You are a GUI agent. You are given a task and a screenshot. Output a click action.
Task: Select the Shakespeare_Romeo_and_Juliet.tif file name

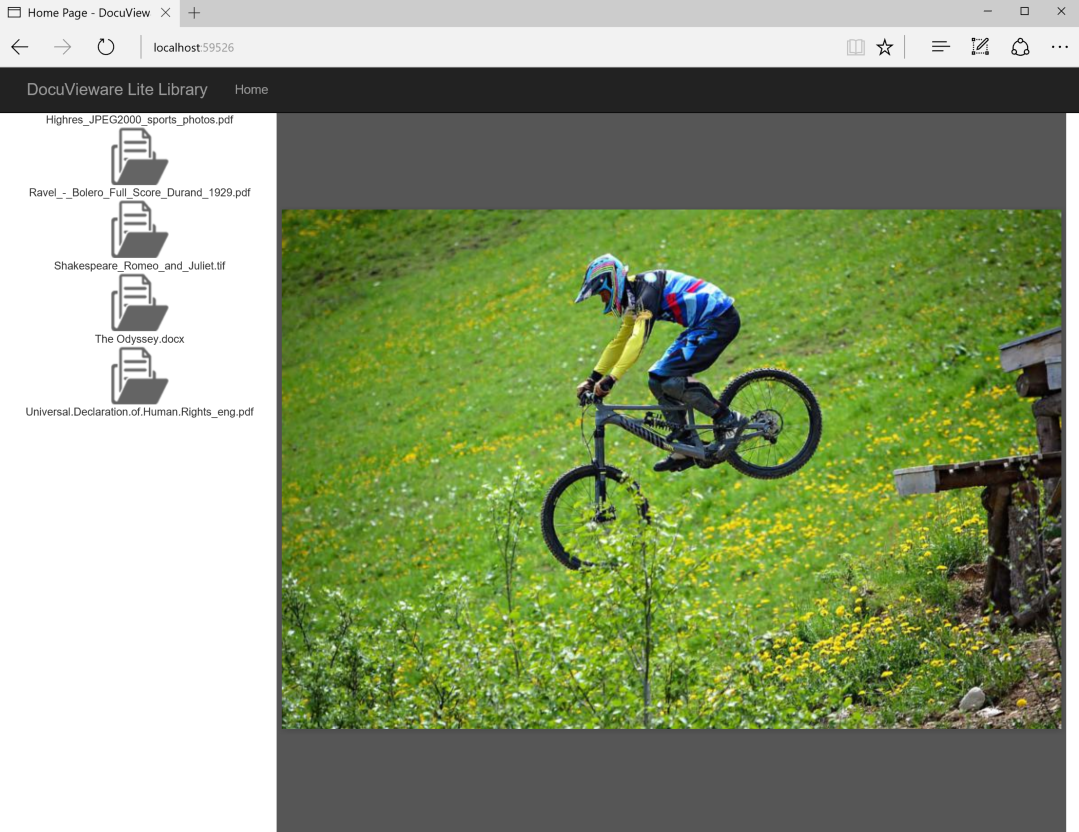coord(140,266)
